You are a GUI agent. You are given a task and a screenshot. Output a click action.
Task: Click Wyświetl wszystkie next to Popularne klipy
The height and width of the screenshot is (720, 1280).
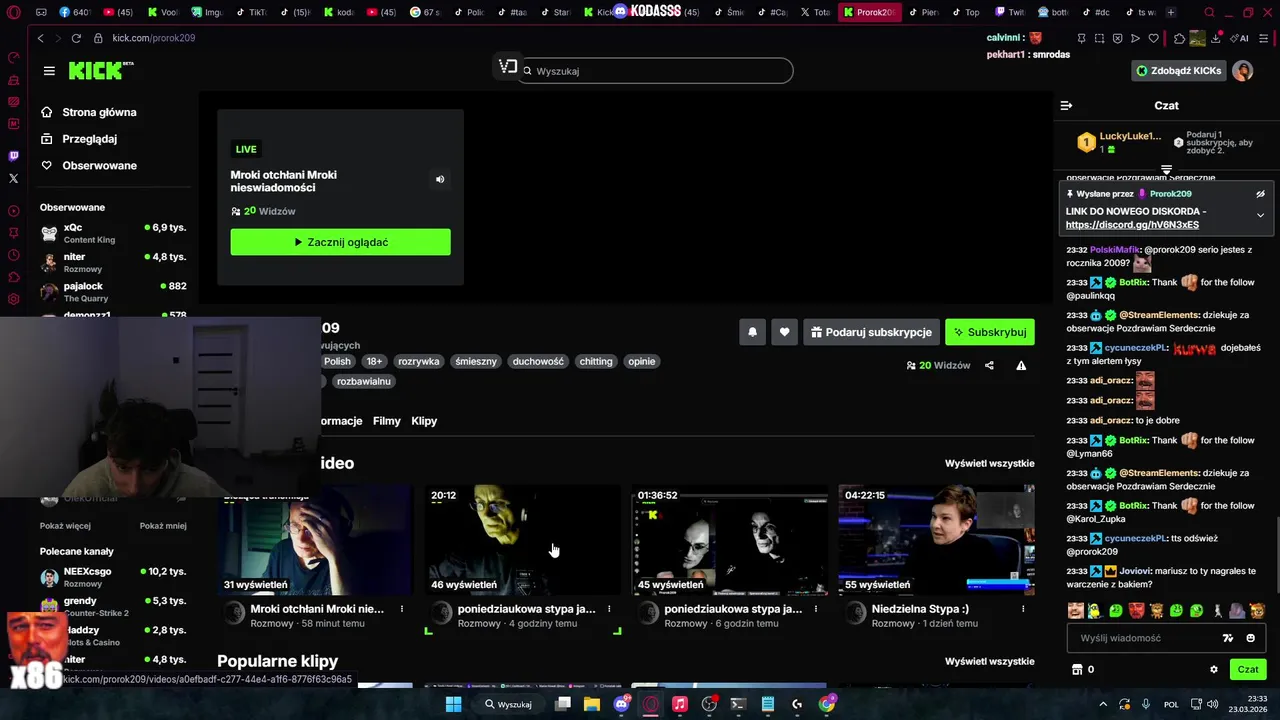tap(990, 661)
